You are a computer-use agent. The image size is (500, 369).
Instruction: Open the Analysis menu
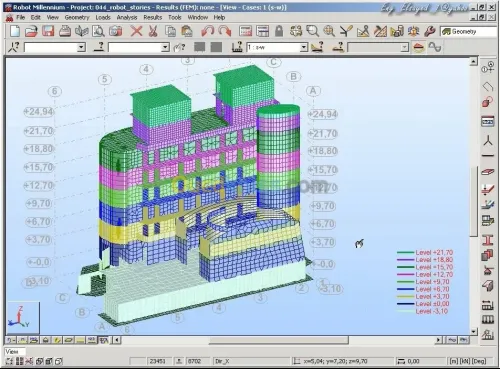coord(127,17)
